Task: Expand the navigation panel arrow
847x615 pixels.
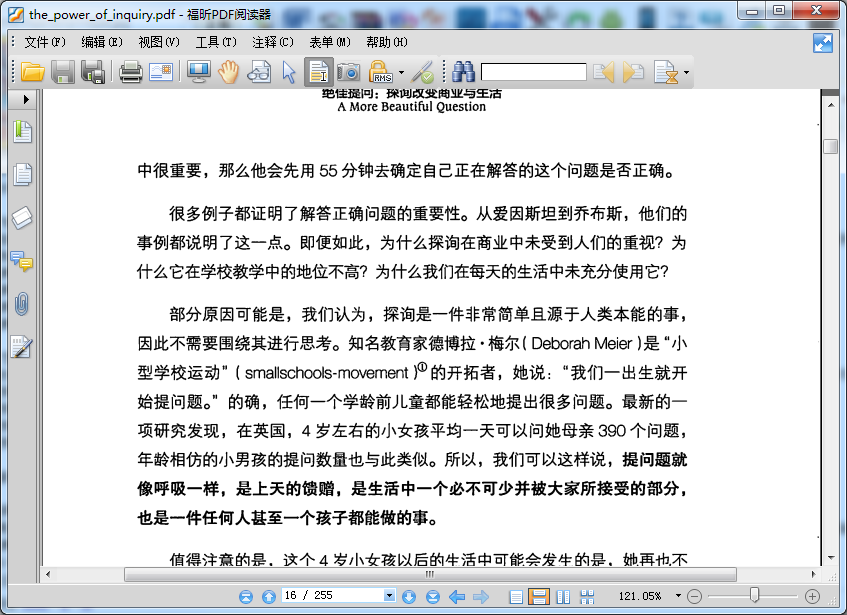Action: click(25, 99)
